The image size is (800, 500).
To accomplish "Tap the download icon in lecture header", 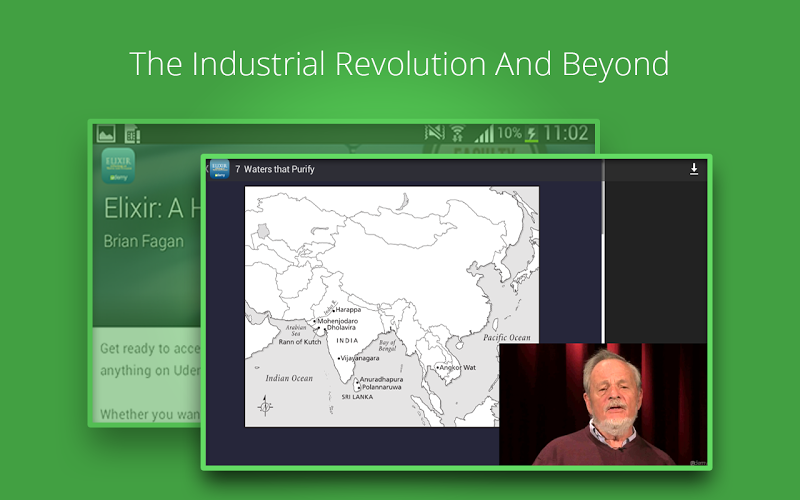I will 693,169.
